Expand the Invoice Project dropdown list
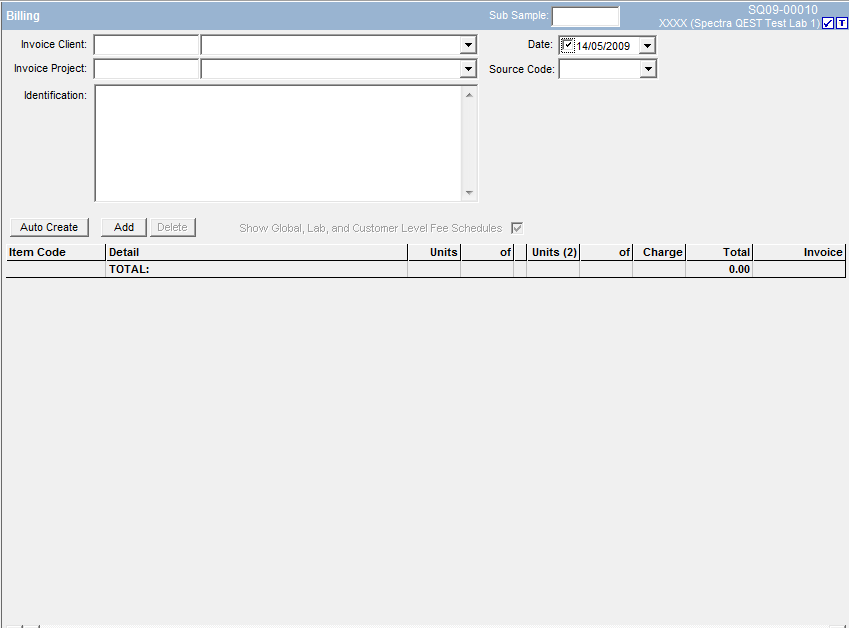The image size is (849, 628). (x=468, y=69)
